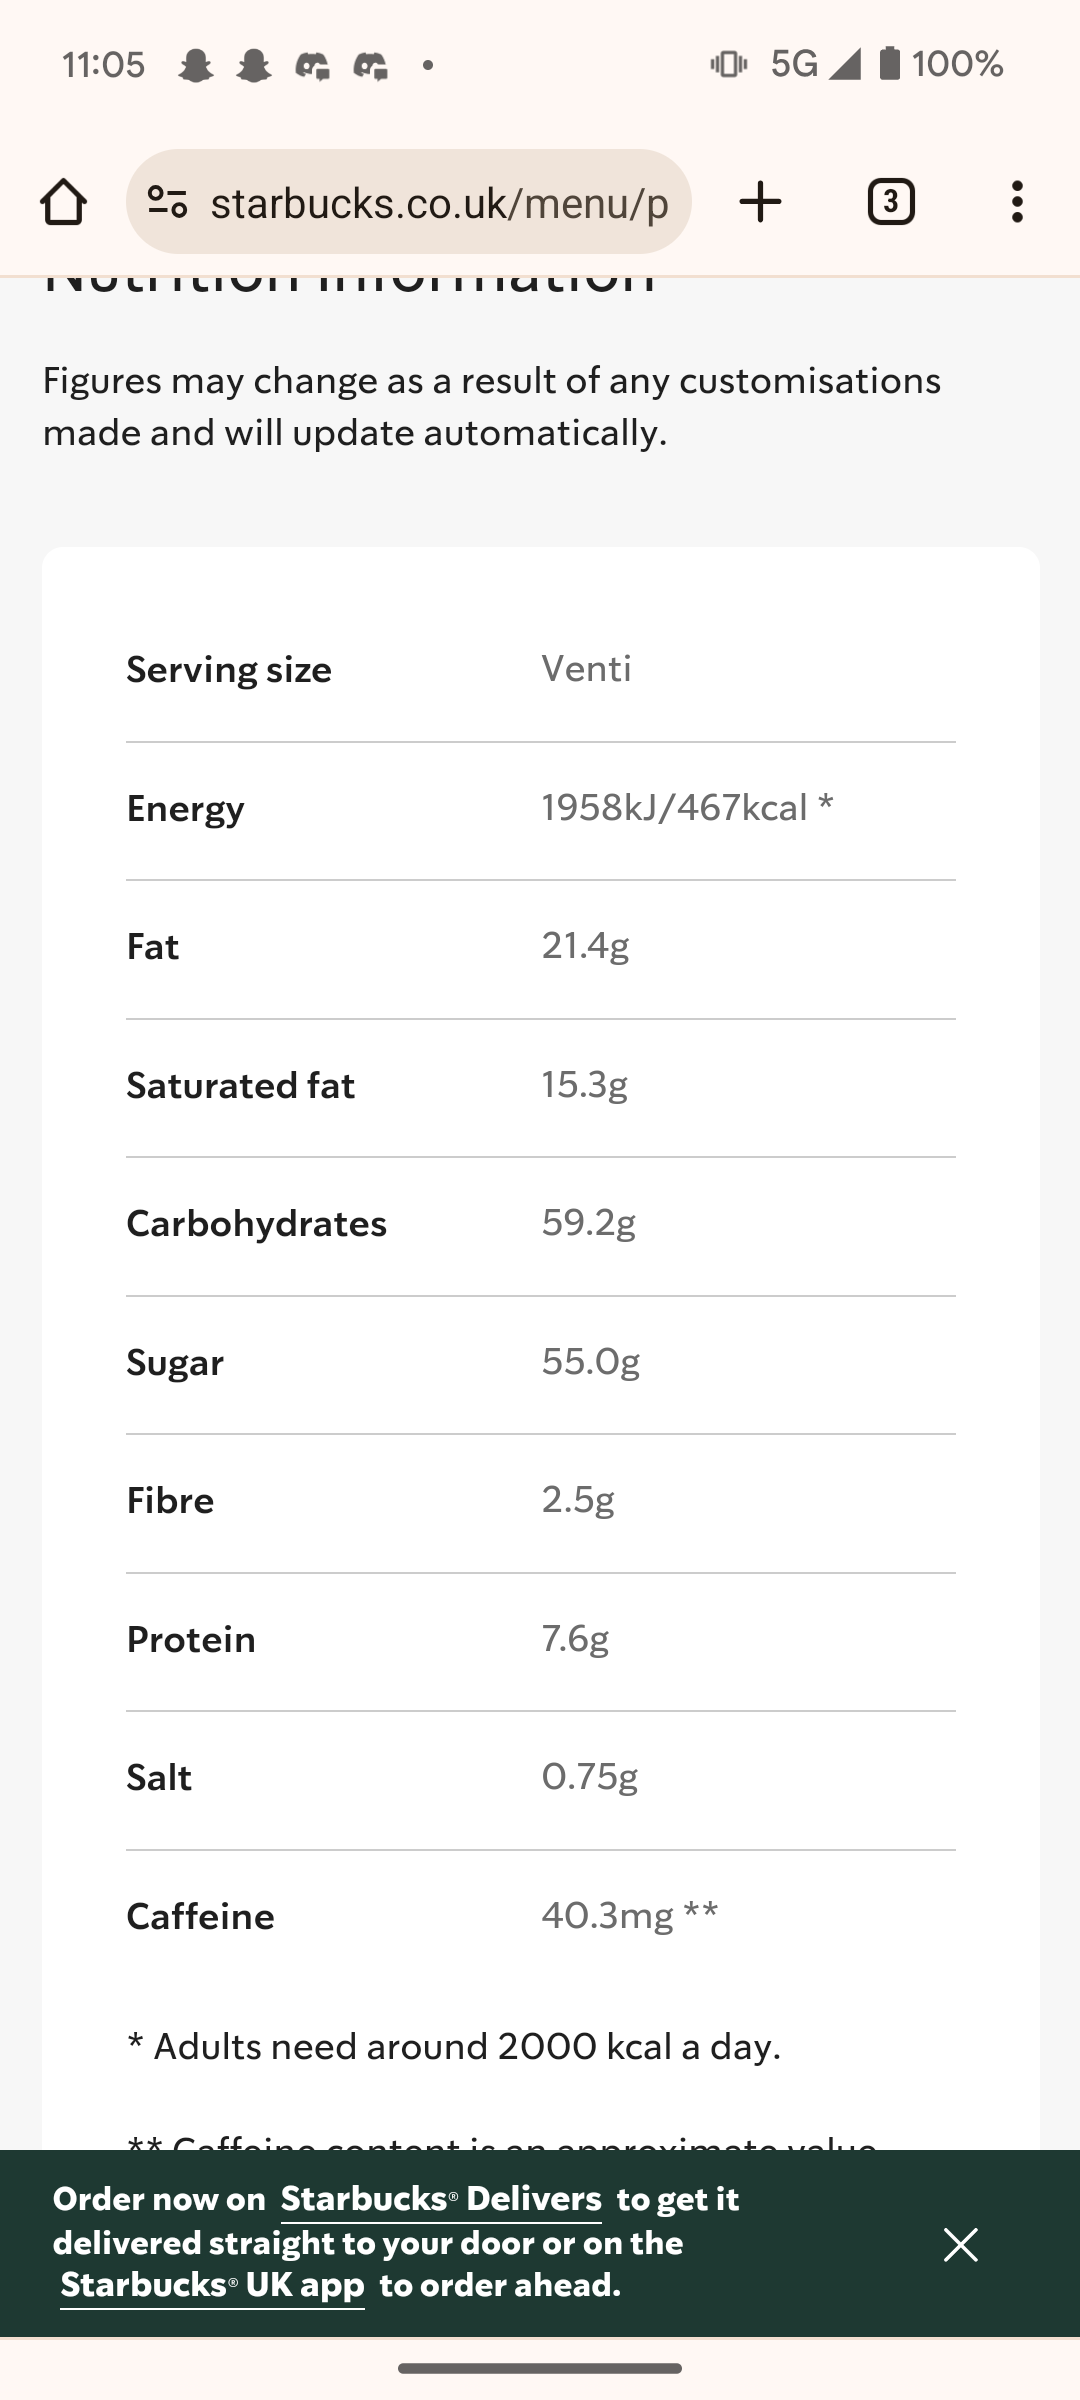Open a new tab with plus icon
Viewport: 1080px width, 2400px height.
coord(760,202)
